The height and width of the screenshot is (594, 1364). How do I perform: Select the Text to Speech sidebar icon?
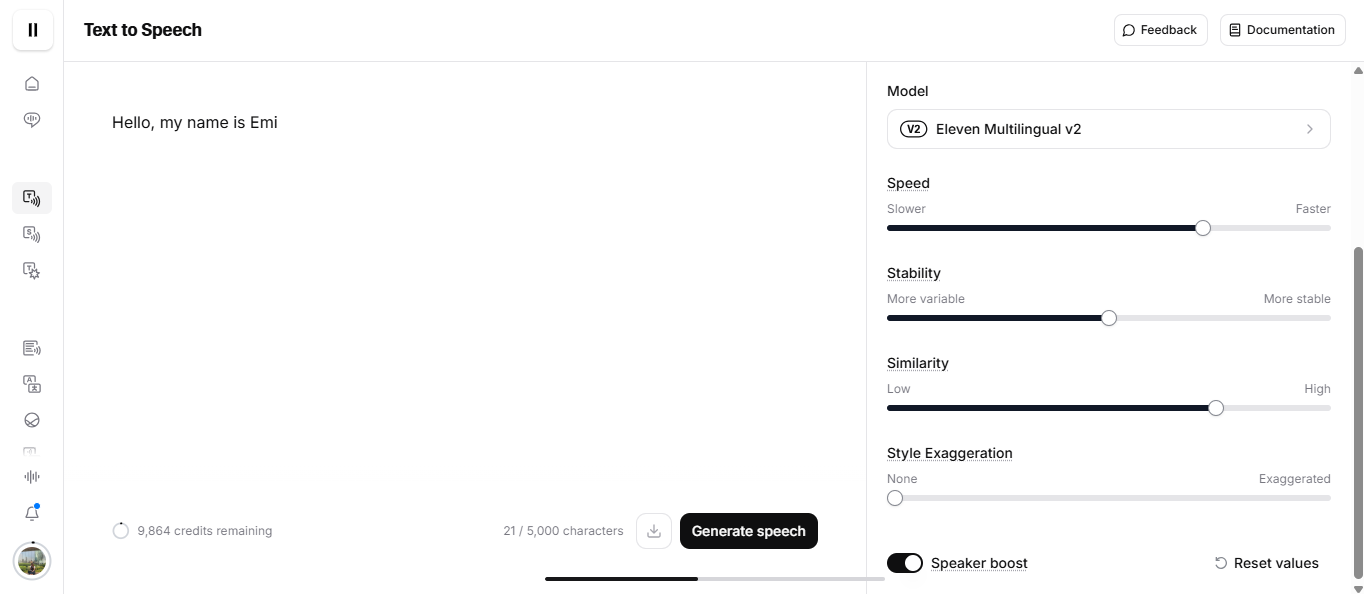click(32, 198)
